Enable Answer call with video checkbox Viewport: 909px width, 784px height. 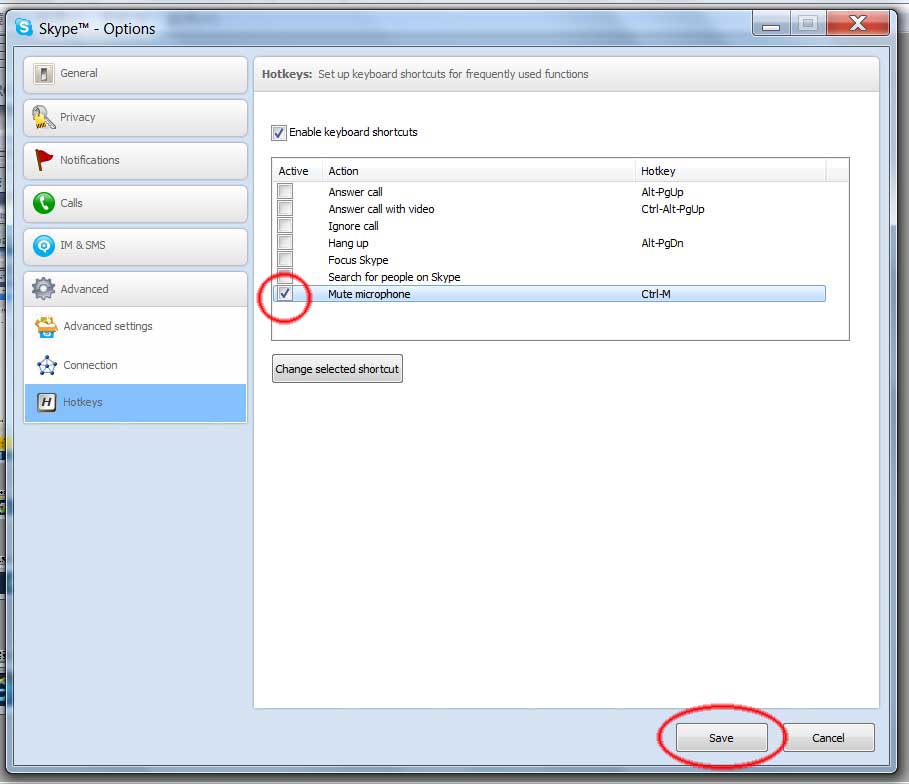pos(285,208)
